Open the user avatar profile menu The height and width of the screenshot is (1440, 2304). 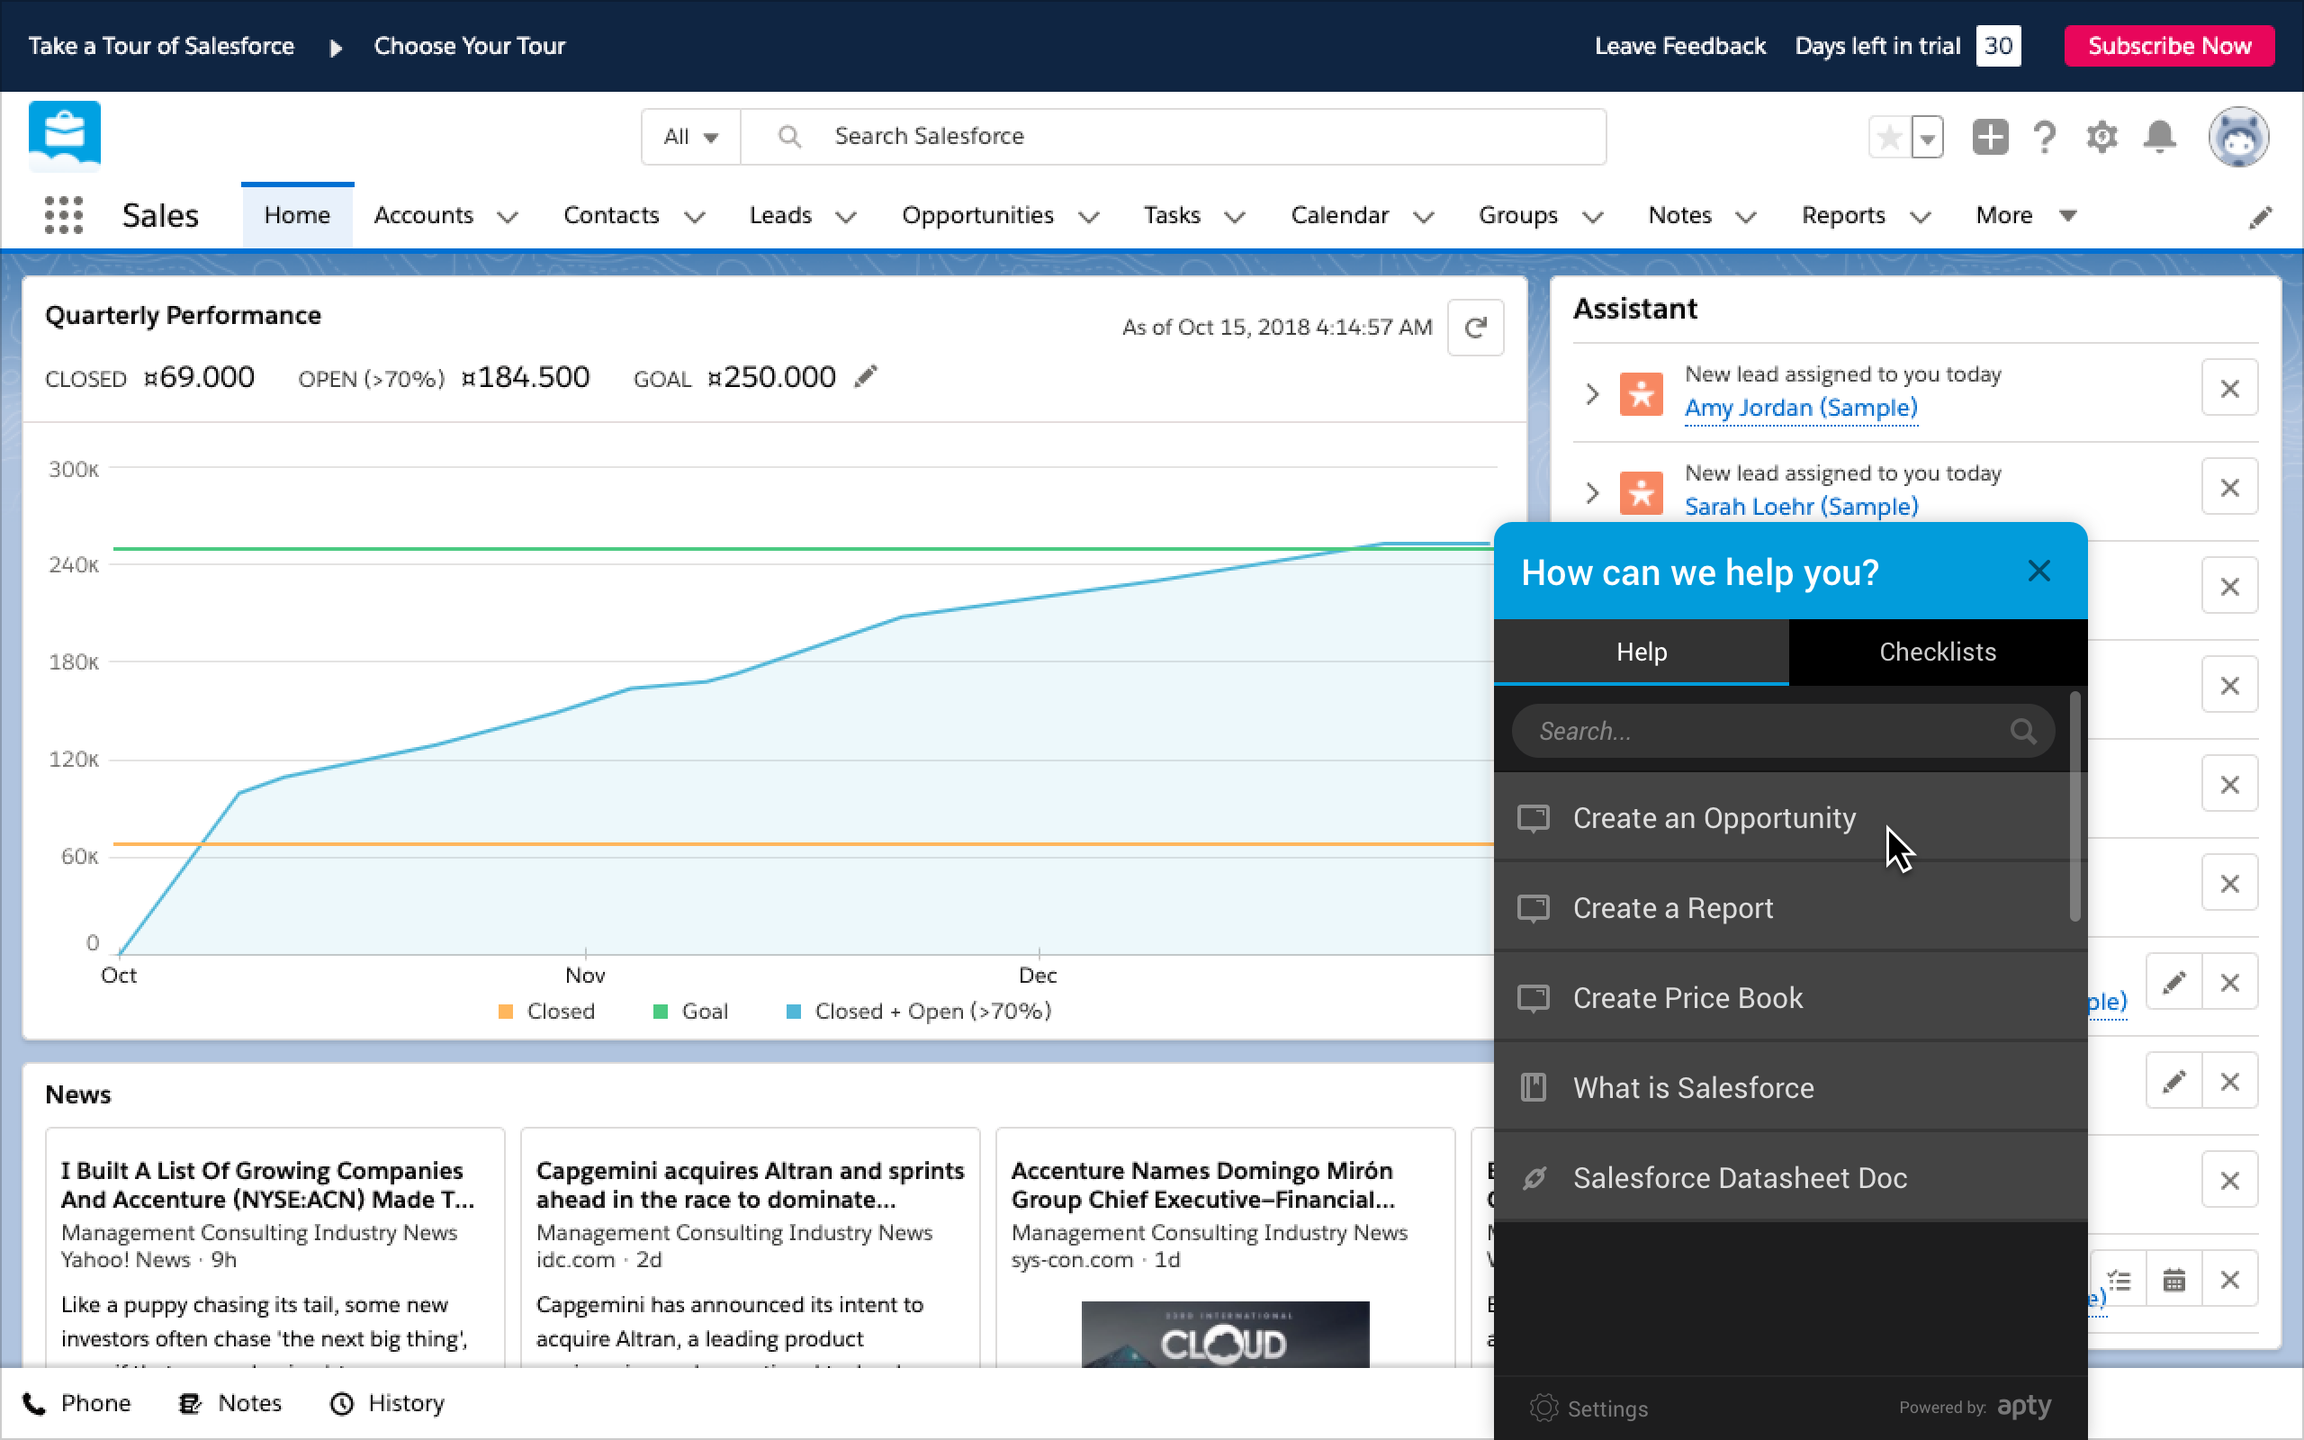[x=2238, y=137]
